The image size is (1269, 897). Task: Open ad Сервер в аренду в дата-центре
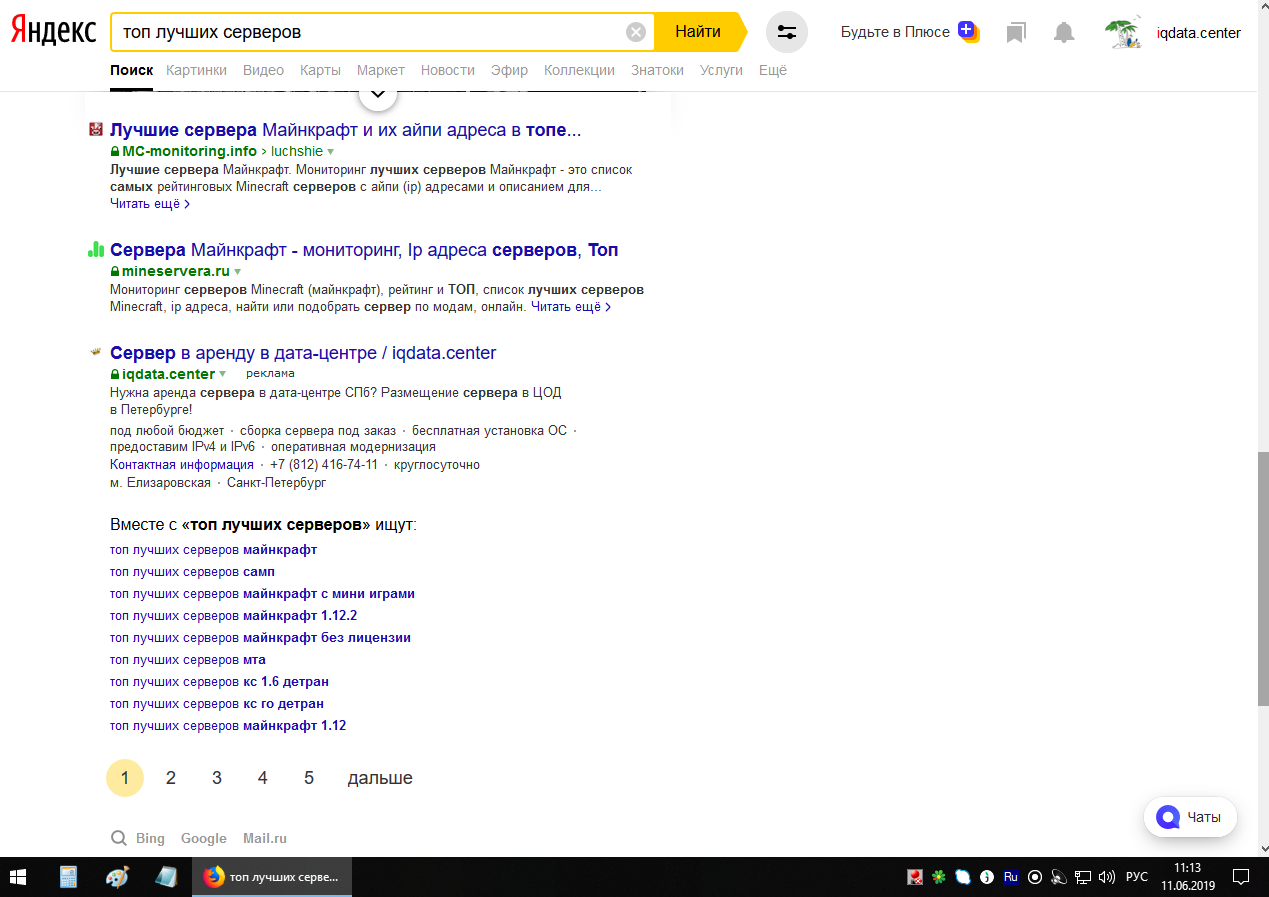(x=303, y=353)
